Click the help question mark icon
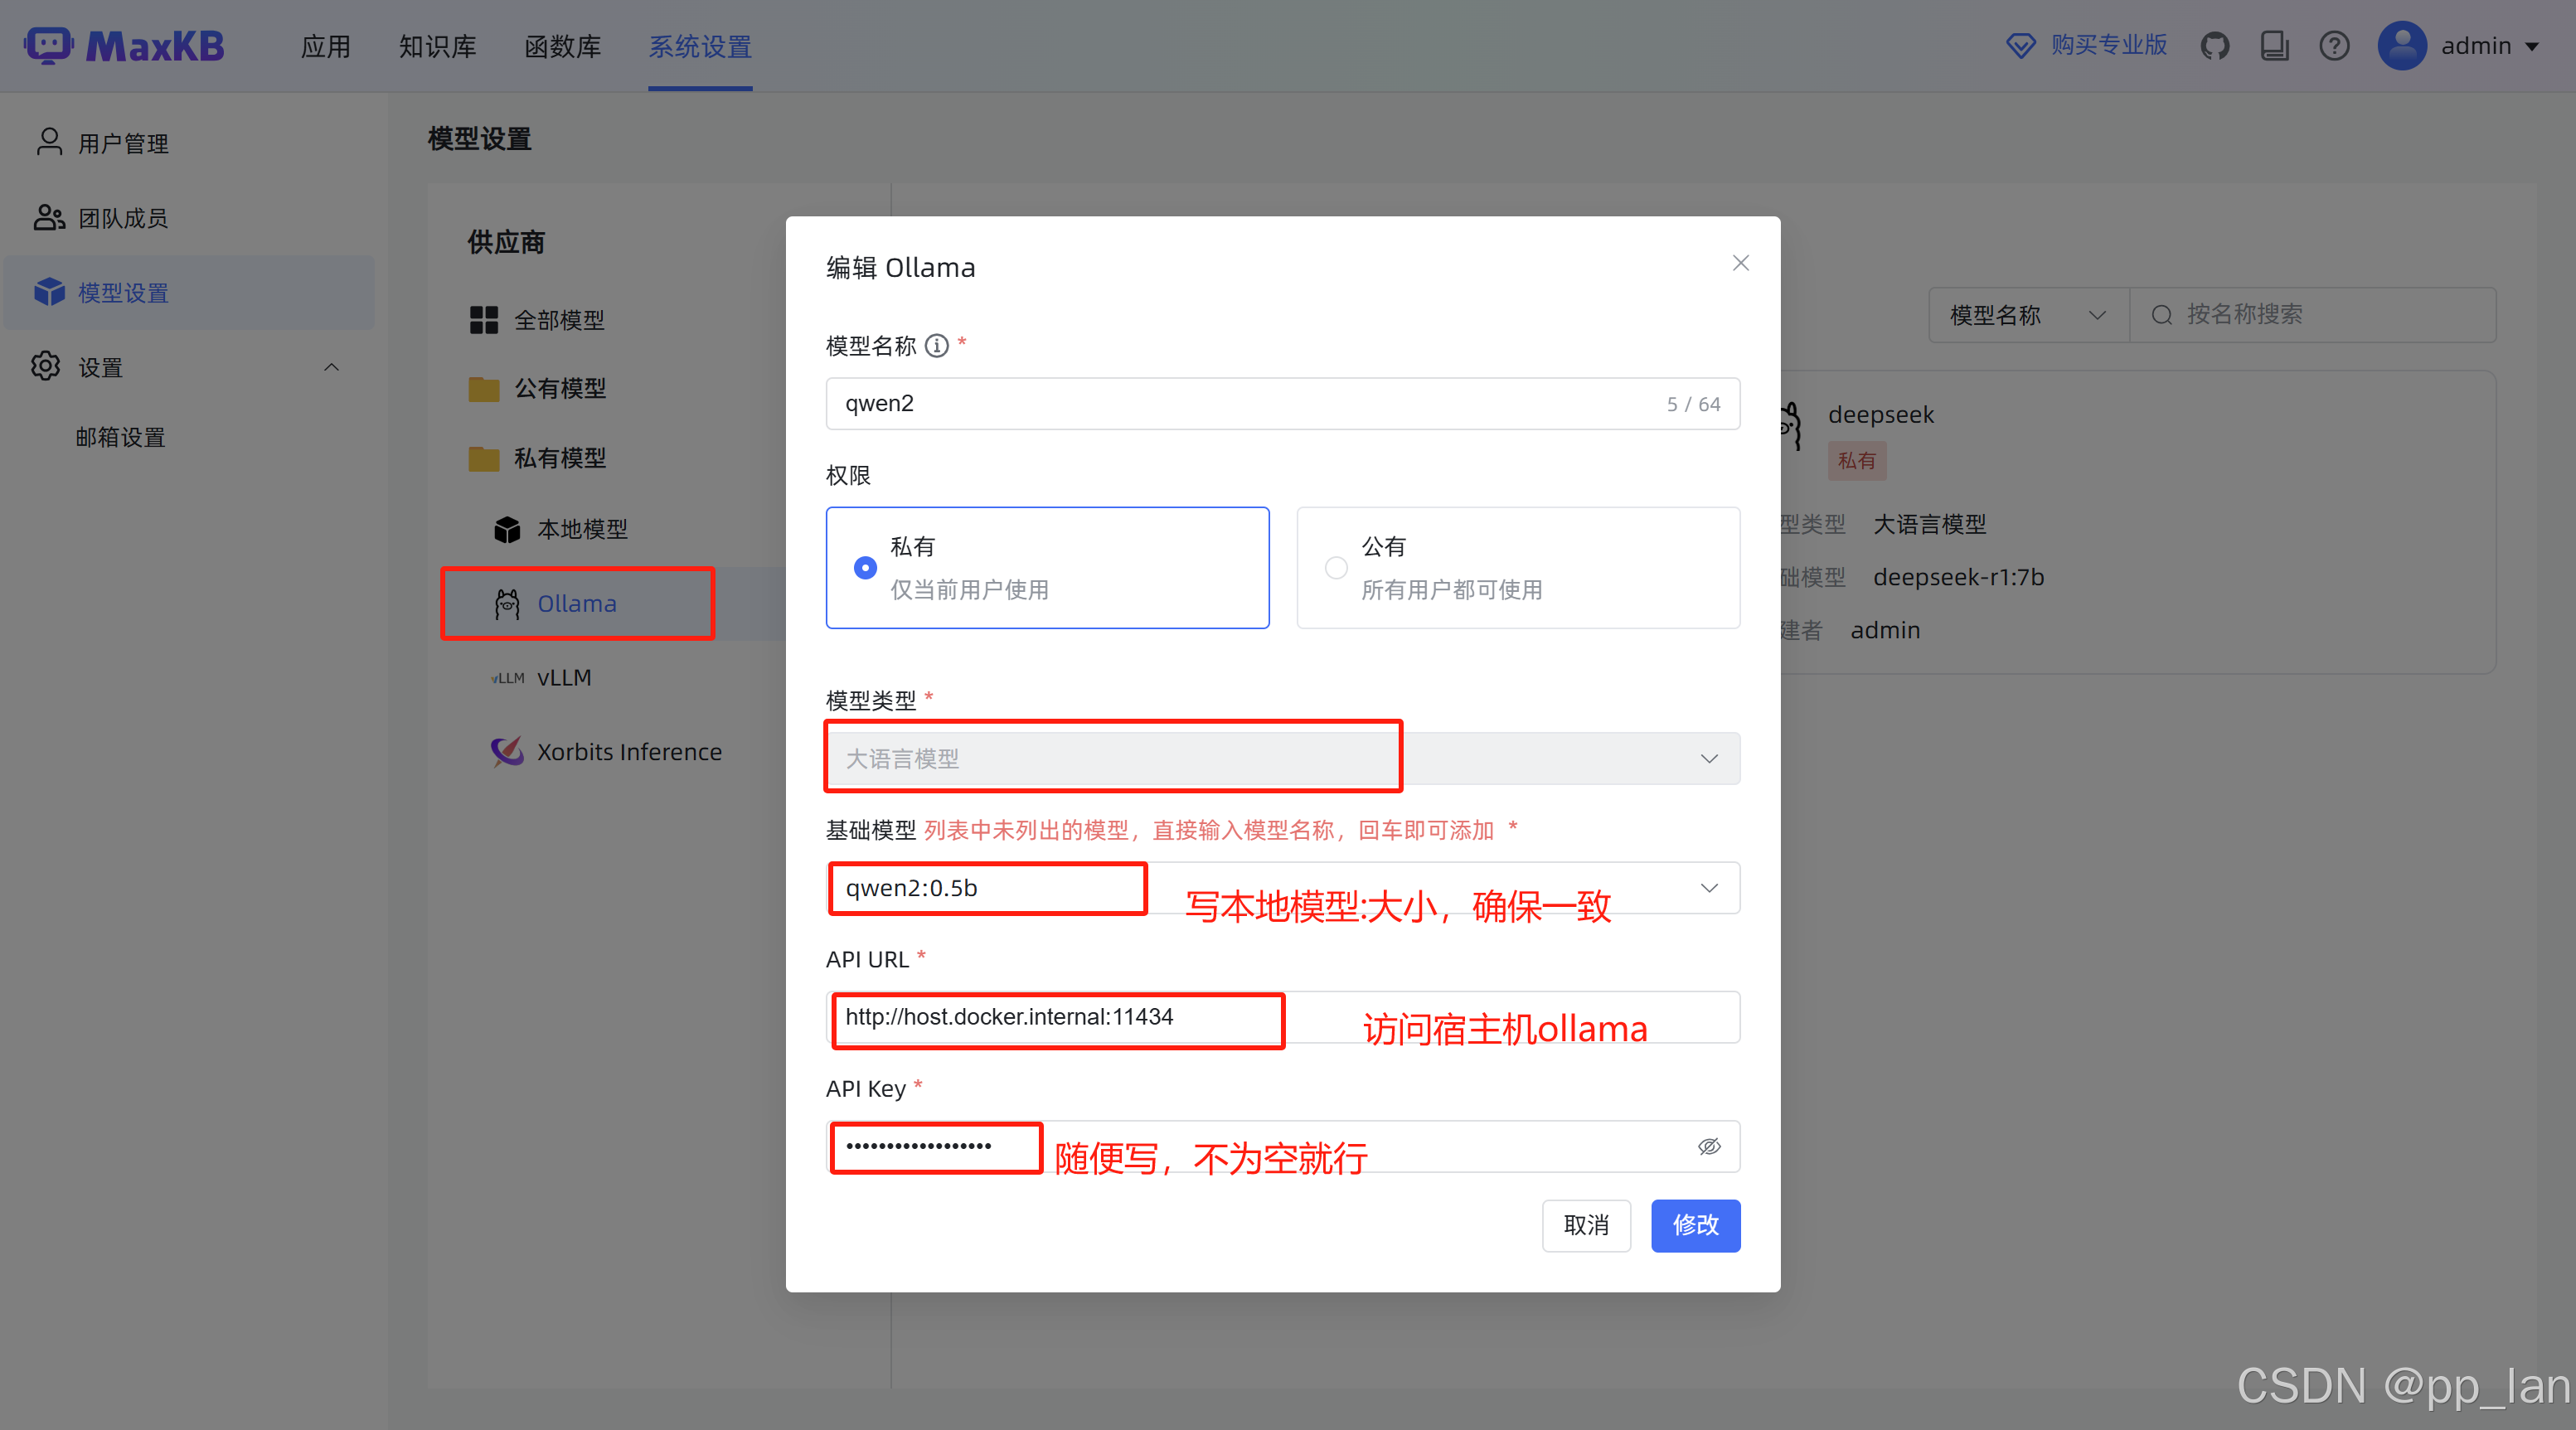Viewport: 2576px width, 1430px height. point(2334,46)
